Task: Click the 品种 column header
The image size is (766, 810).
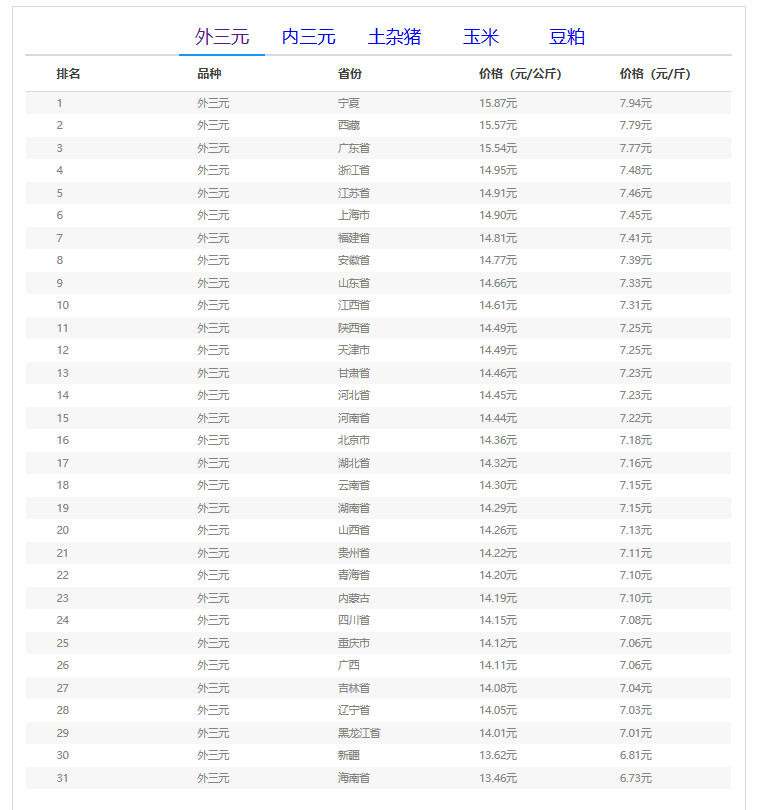Action: [x=209, y=74]
